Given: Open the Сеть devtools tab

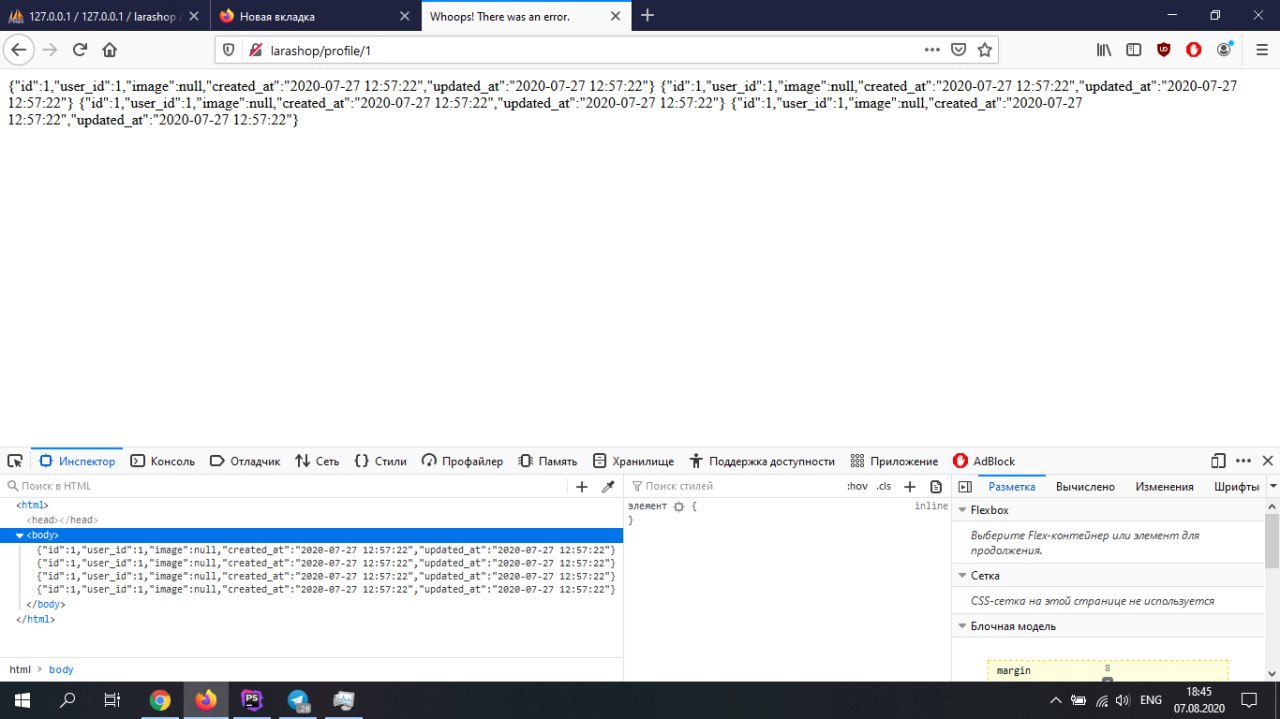Looking at the screenshot, I should click(317, 461).
